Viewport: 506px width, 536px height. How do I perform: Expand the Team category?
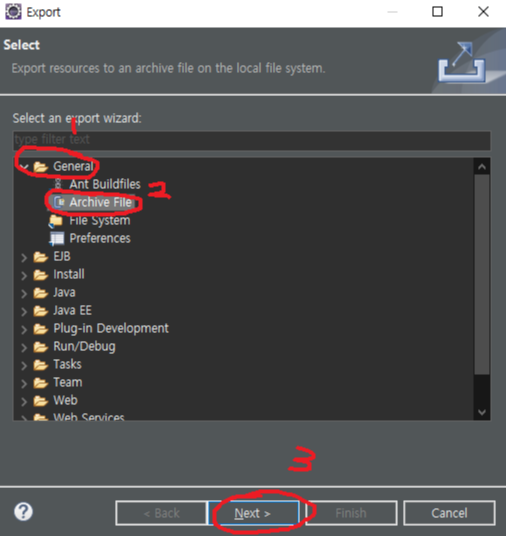tap(24, 383)
